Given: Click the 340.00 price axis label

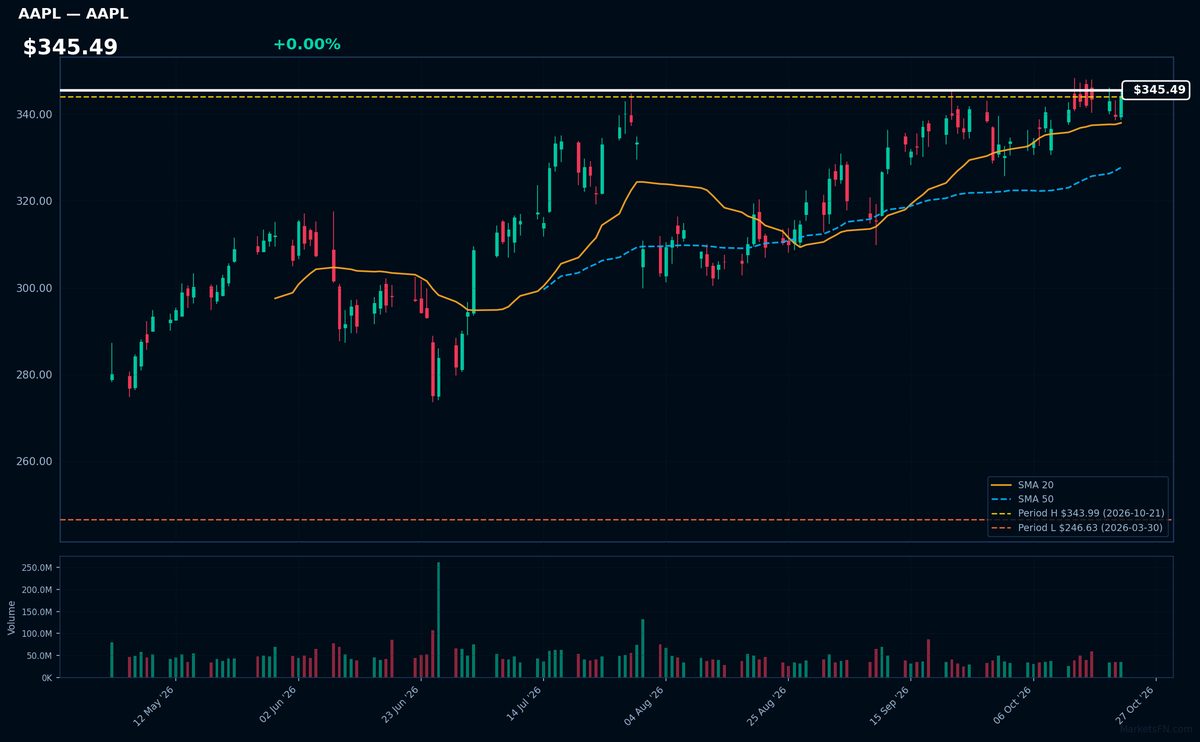Looking at the screenshot, I should [35, 115].
